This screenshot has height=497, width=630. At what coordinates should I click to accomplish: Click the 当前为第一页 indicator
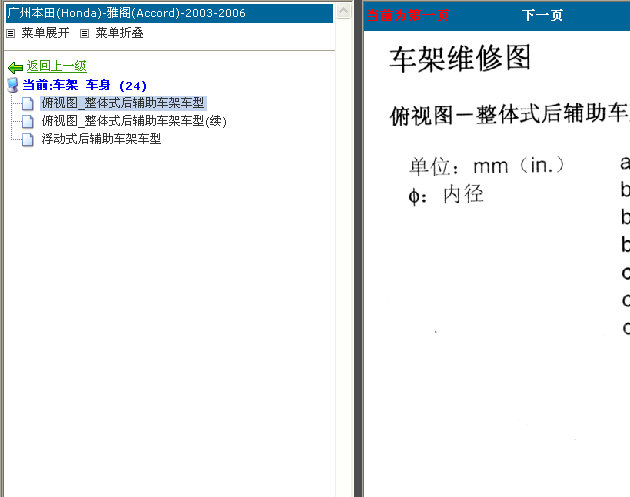pyautogui.click(x=407, y=15)
